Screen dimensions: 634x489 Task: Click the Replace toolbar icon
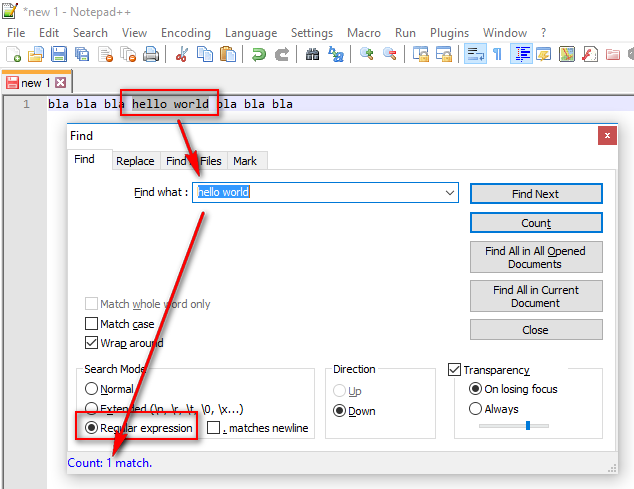tap(336, 54)
